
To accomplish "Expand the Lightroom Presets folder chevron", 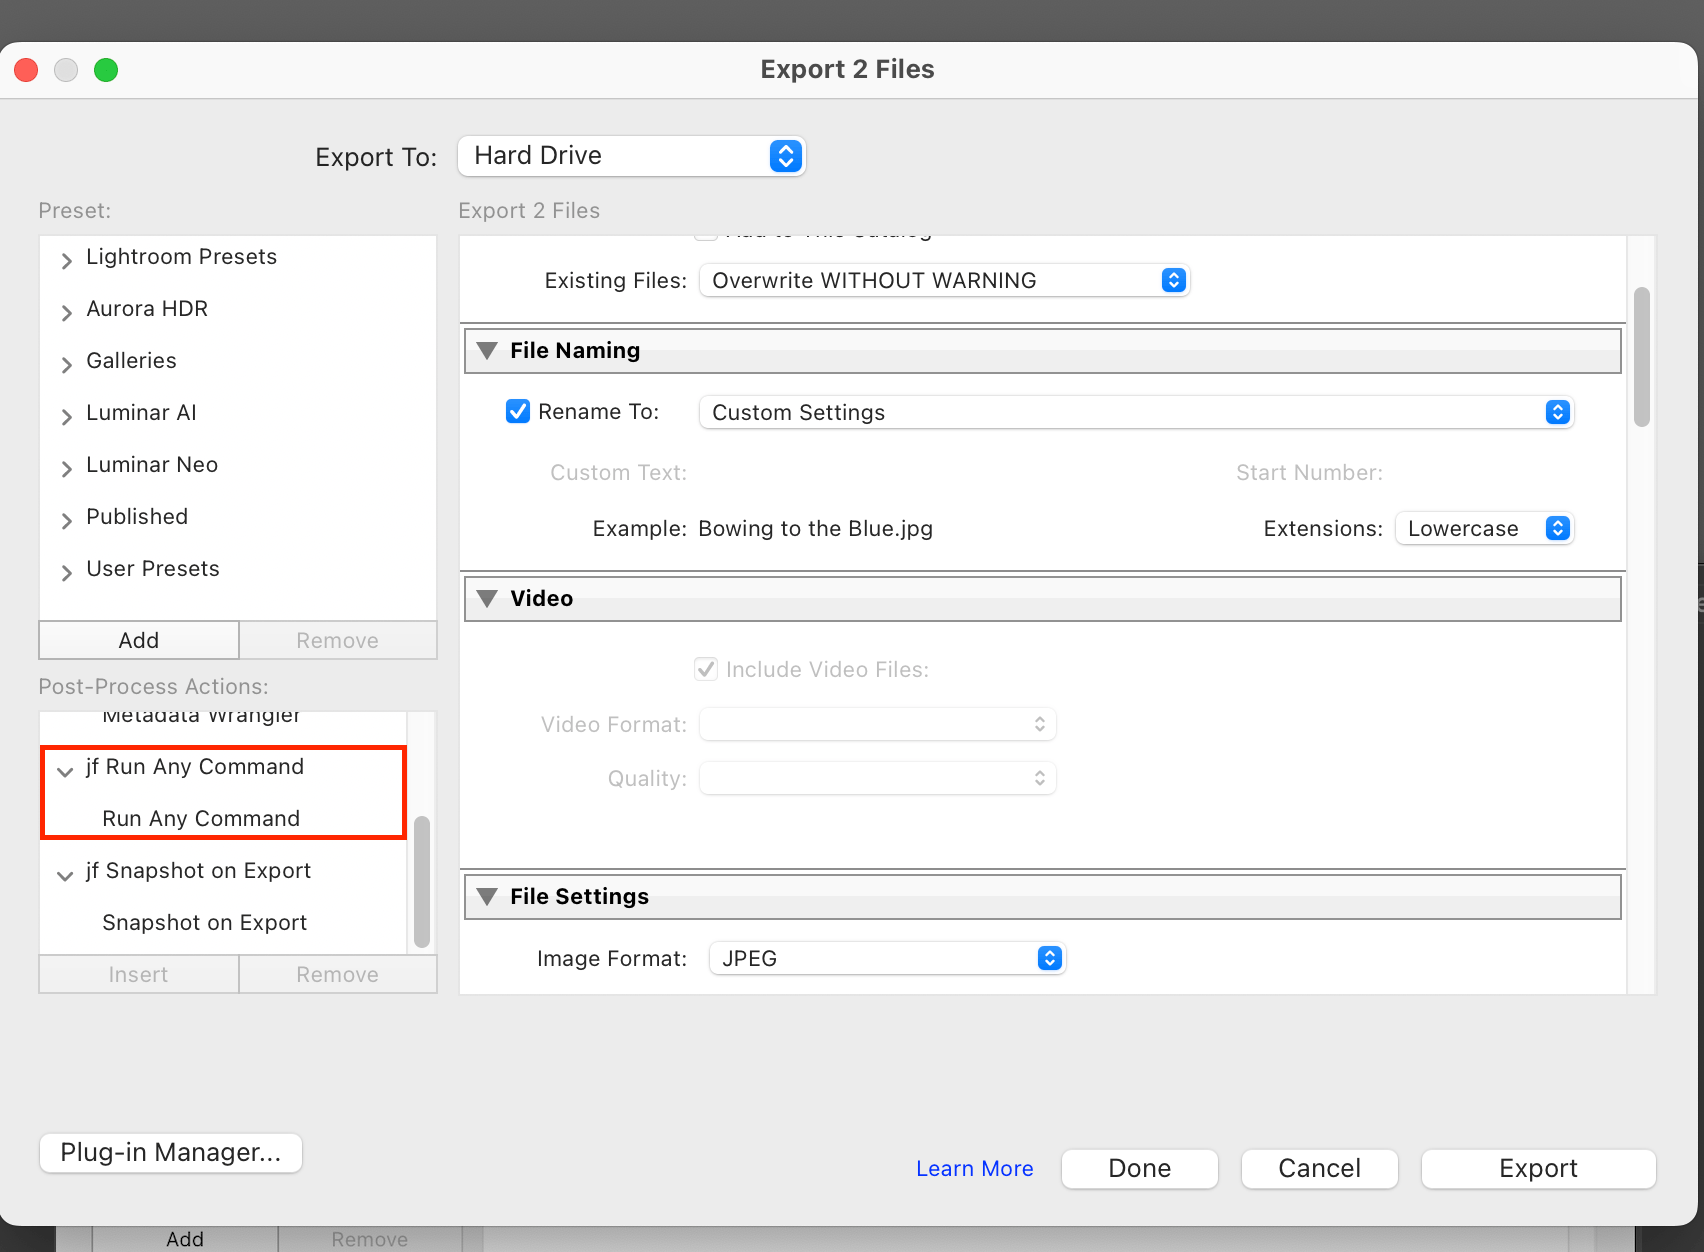I will point(66,259).
